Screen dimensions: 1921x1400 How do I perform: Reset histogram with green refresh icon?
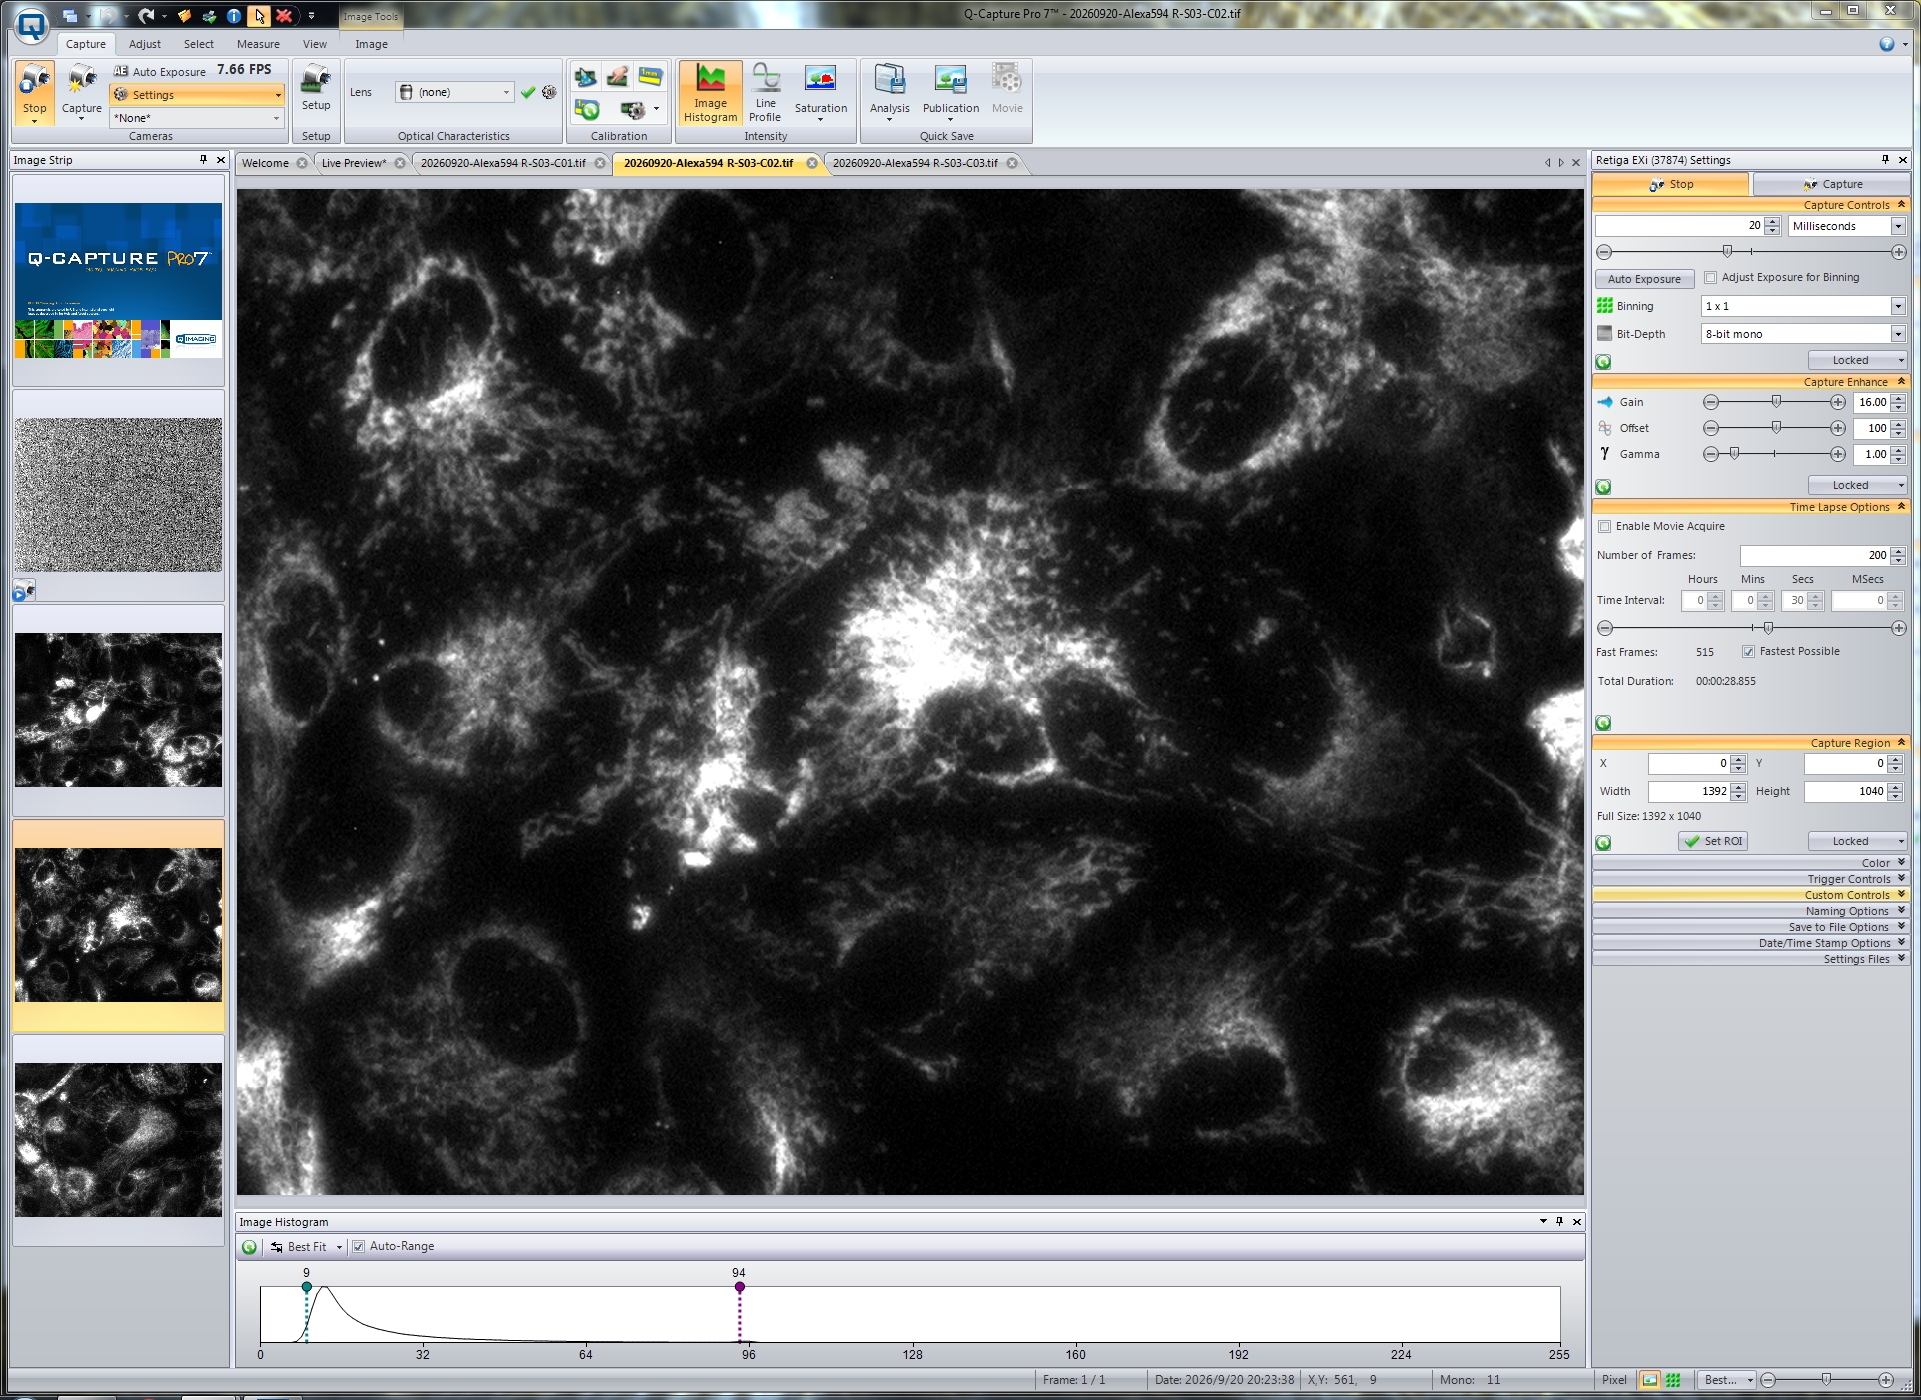click(250, 1247)
